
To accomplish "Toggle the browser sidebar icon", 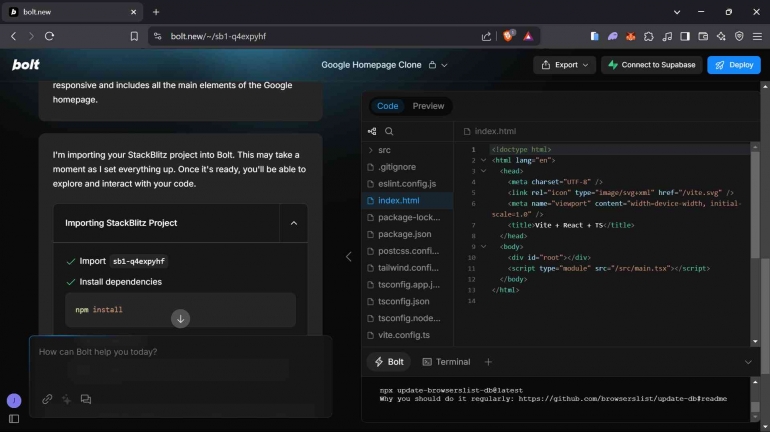I will coord(685,36).
